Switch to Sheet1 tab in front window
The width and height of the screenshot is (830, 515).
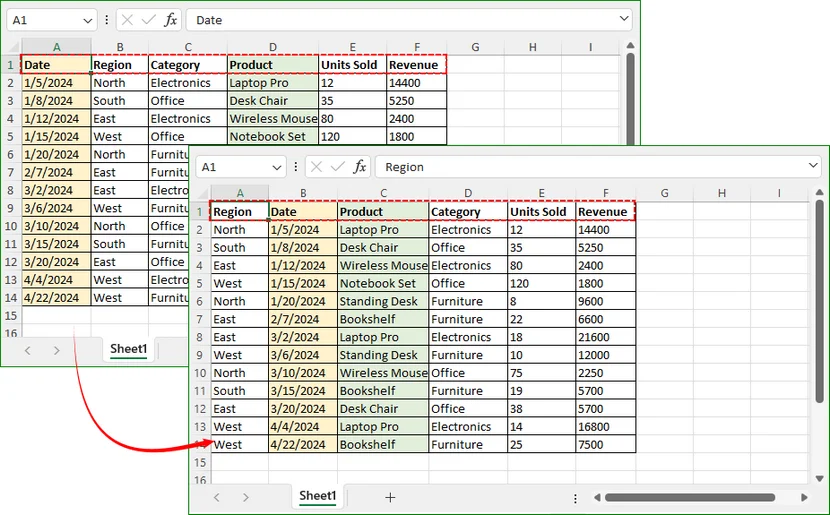click(x=318, y=496)
